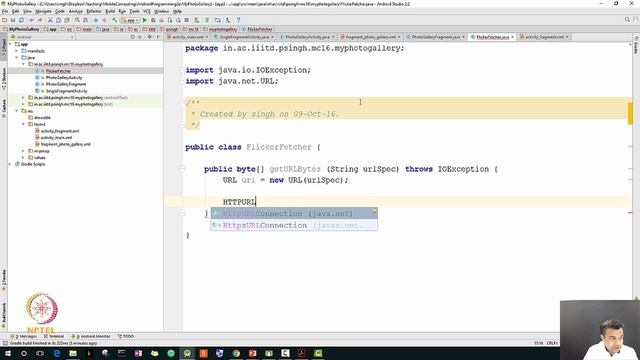Switch to the SingleFragmentActivity.java tab
Screen dimensions: 640x360
point(244,37)
